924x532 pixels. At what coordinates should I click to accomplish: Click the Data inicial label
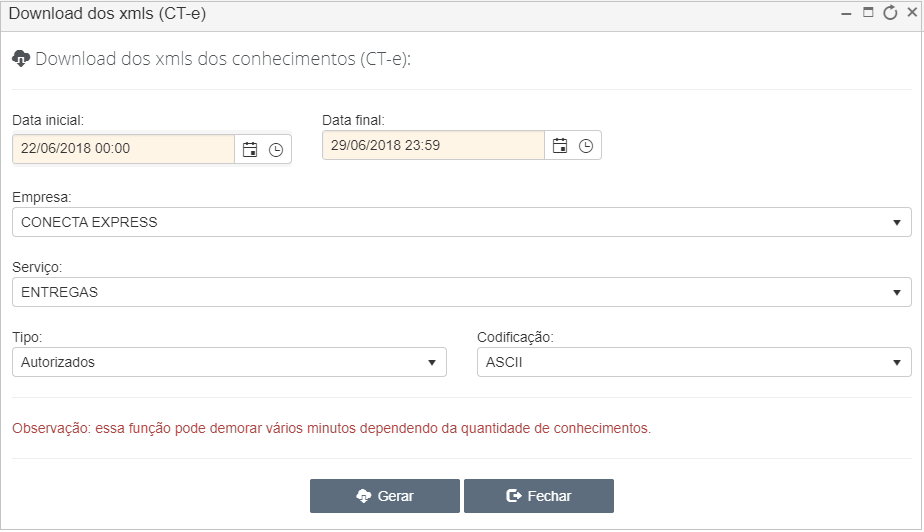click(48, 120)
